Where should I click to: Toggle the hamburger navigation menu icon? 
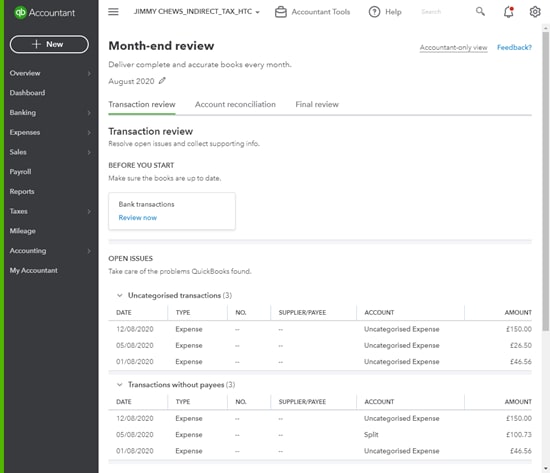(113, 12)
